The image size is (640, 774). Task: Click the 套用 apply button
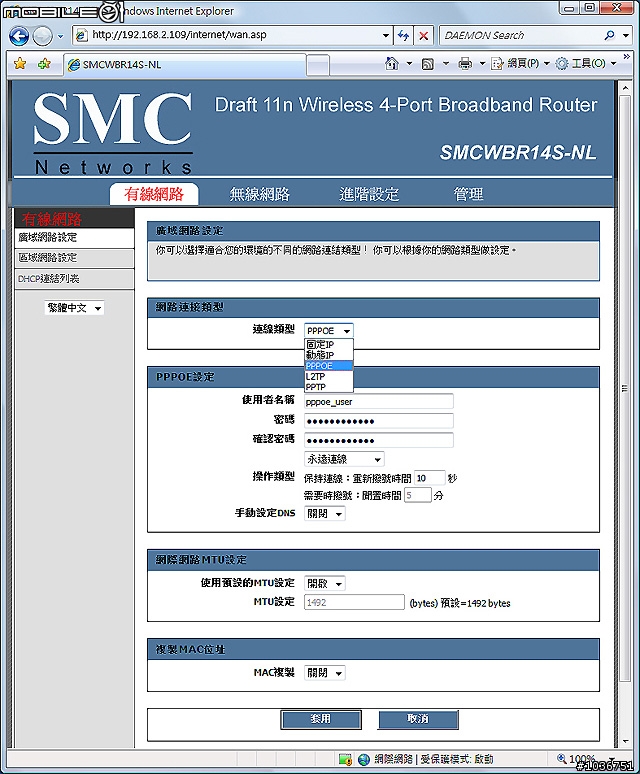(321, 719)
